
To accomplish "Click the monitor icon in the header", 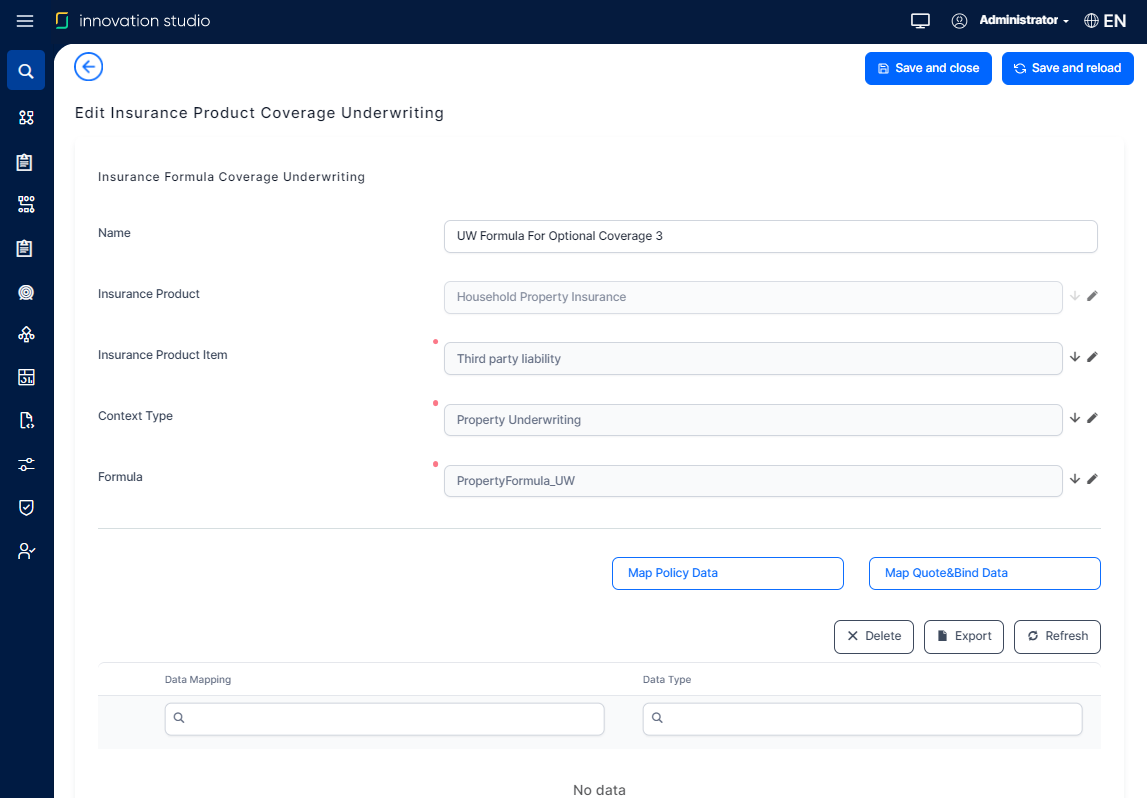I will 920,21.
